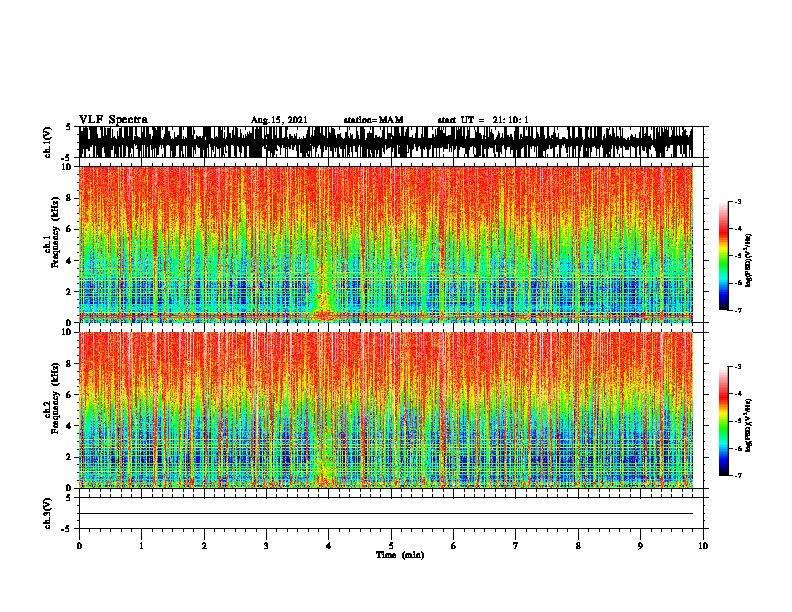
Task: Click the "VLF Spectra" plot title
Action: (x=113, y=120)
